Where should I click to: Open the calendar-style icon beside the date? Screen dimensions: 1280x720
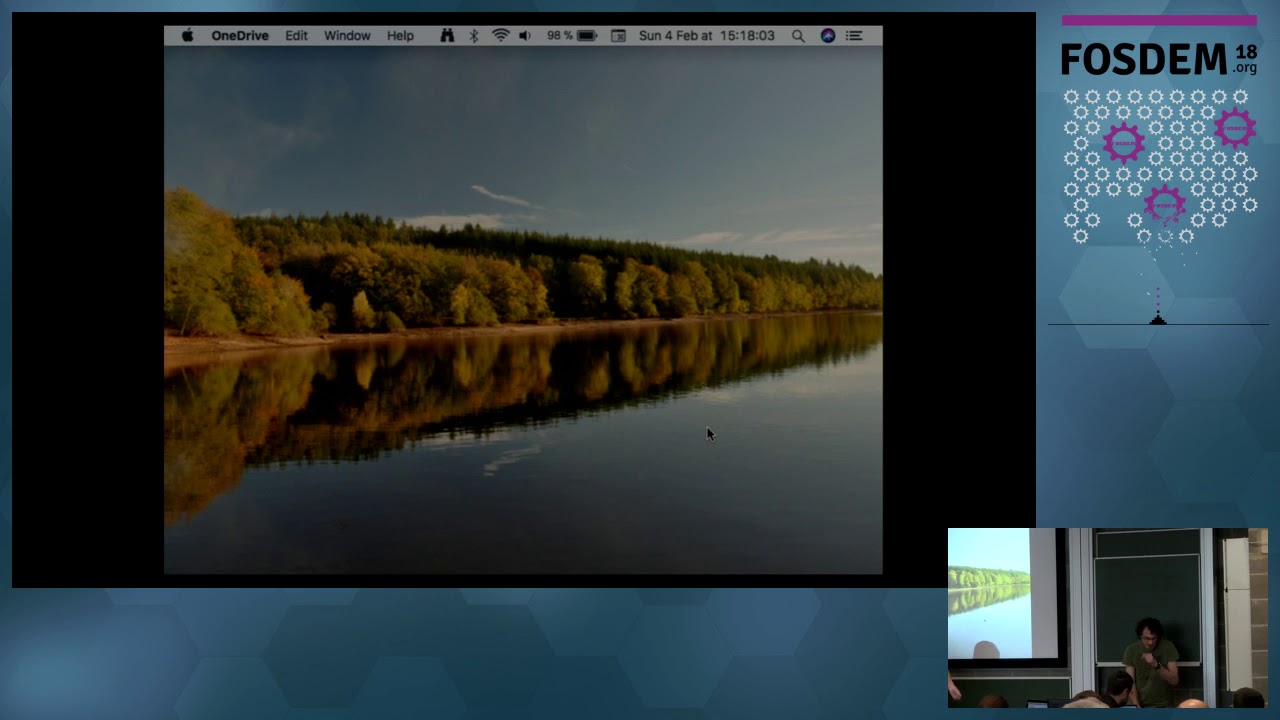click(618, 35)
